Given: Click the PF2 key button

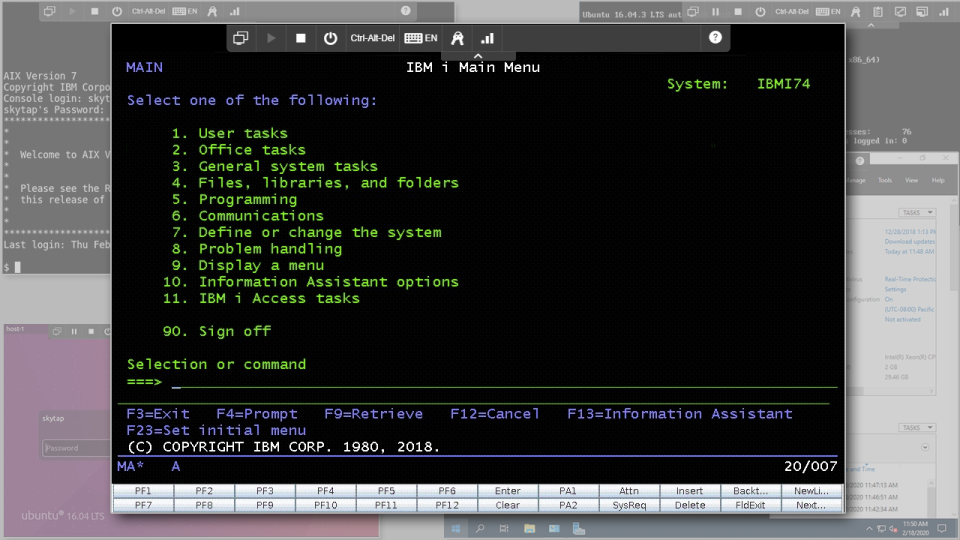Looking at the screenshot, I should pyautogui.click(x=204, y=490).
